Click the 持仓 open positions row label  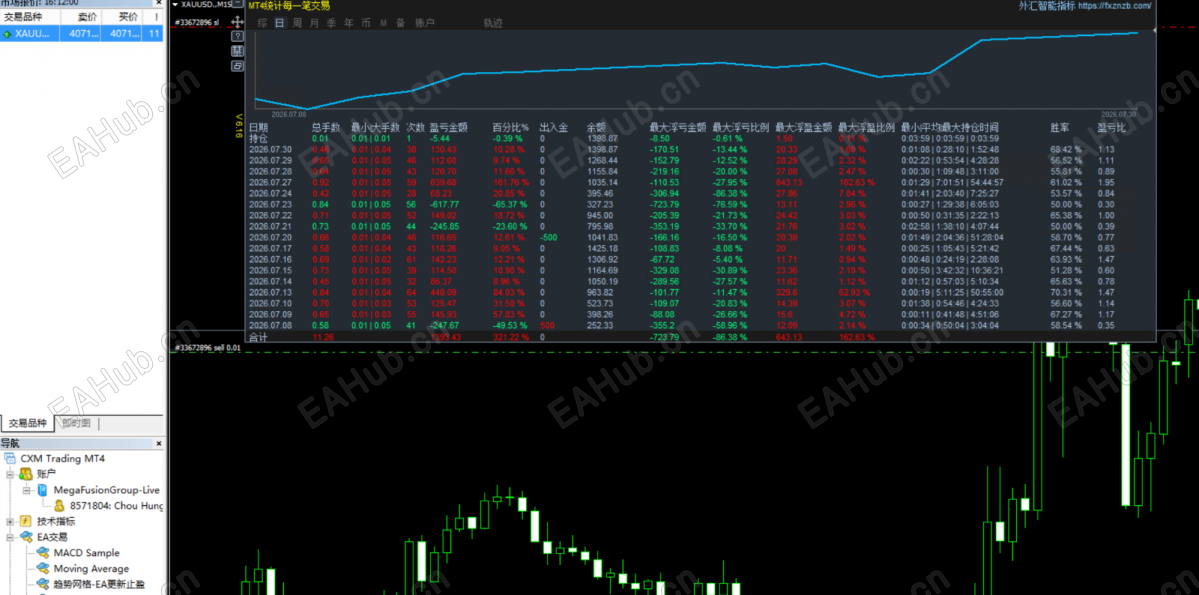pos(258,138)
